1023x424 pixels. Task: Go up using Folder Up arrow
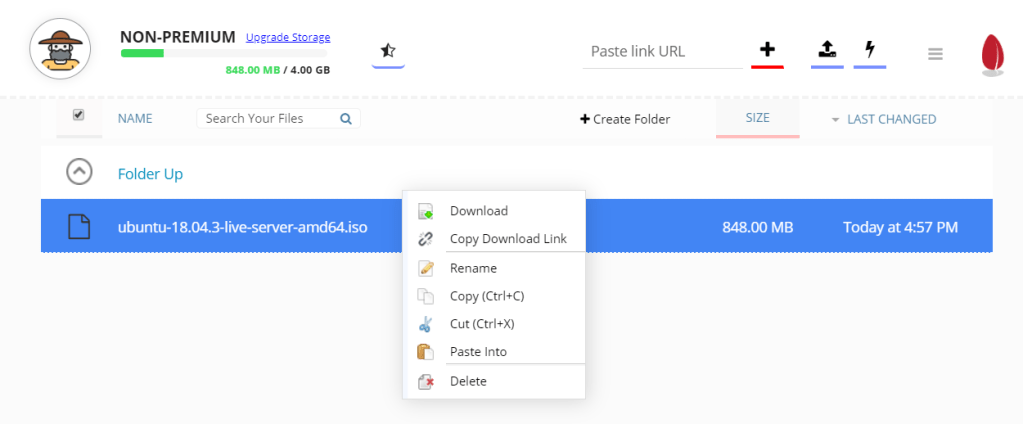[x=79, y=172]
